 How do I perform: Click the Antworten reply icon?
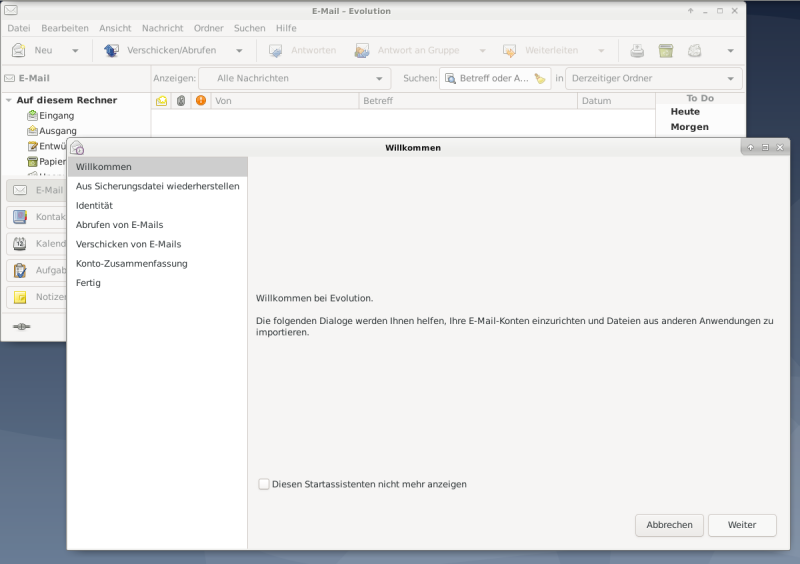tap(276, 50)
